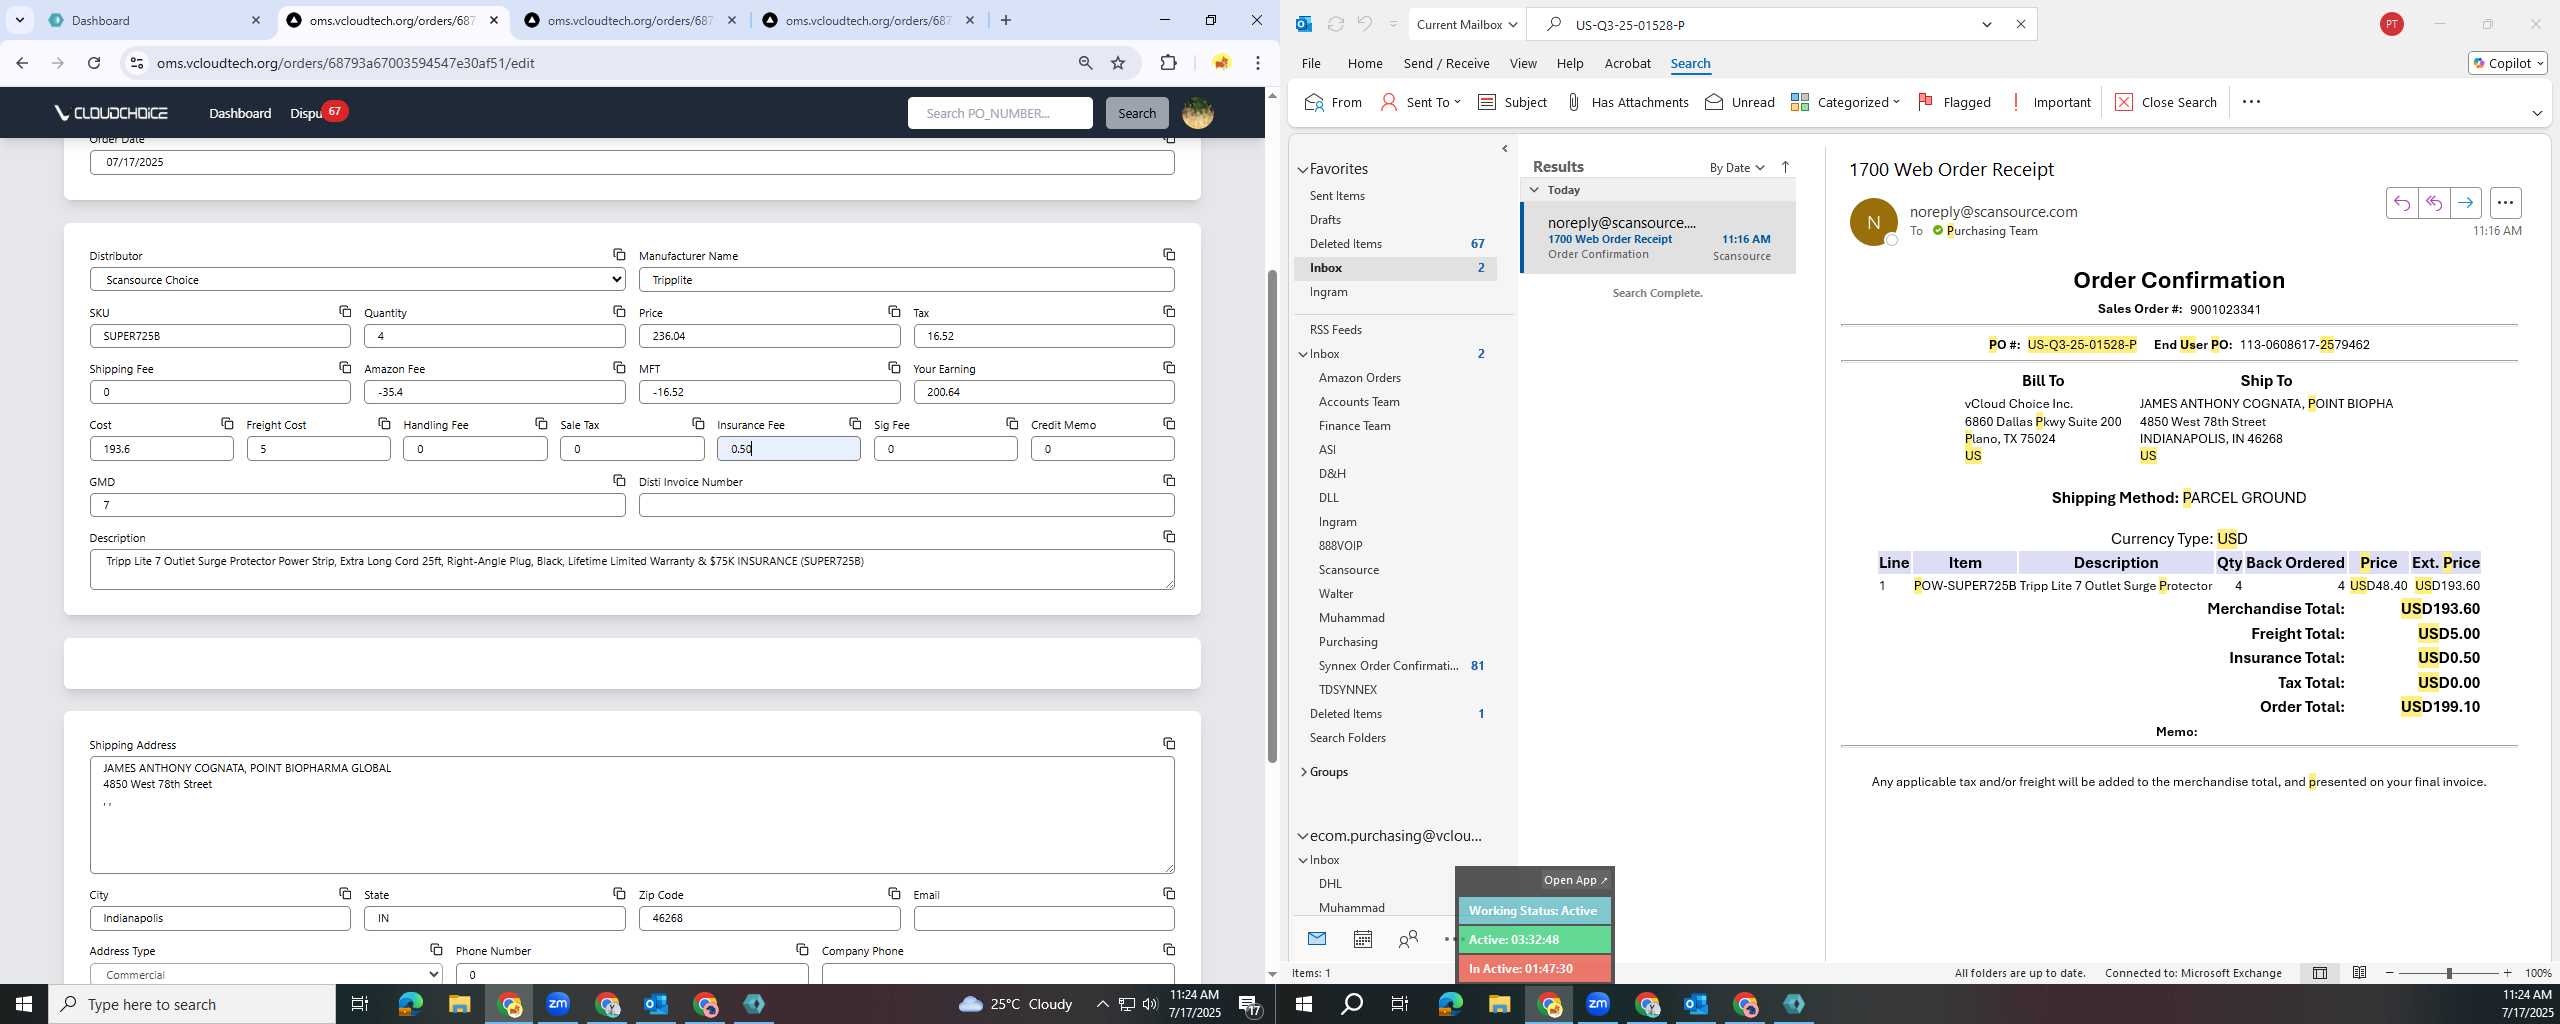Adjust Outlook zoom slider
Image resolution: width=2560 pixels, height=1024 pixels.
(x=2449, y=973)
